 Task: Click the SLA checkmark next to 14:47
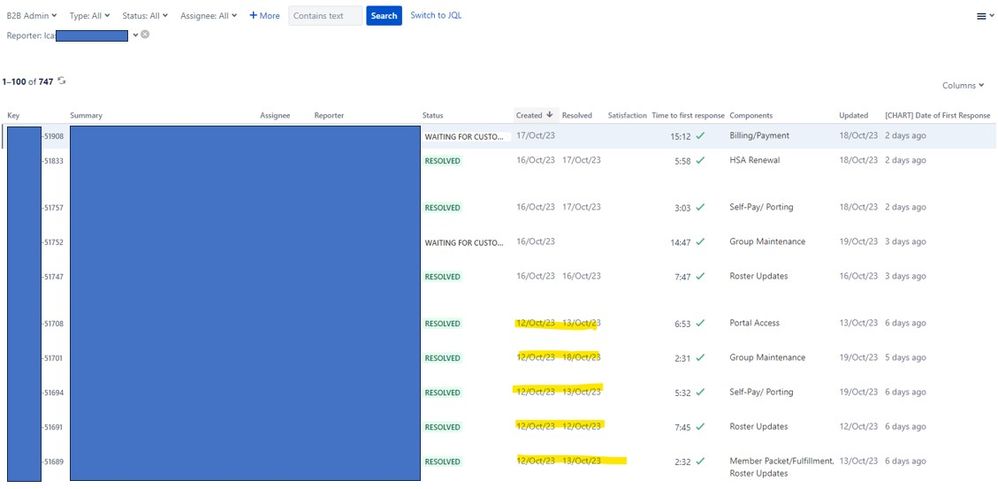pyautogui.click(x=700, y=241)
